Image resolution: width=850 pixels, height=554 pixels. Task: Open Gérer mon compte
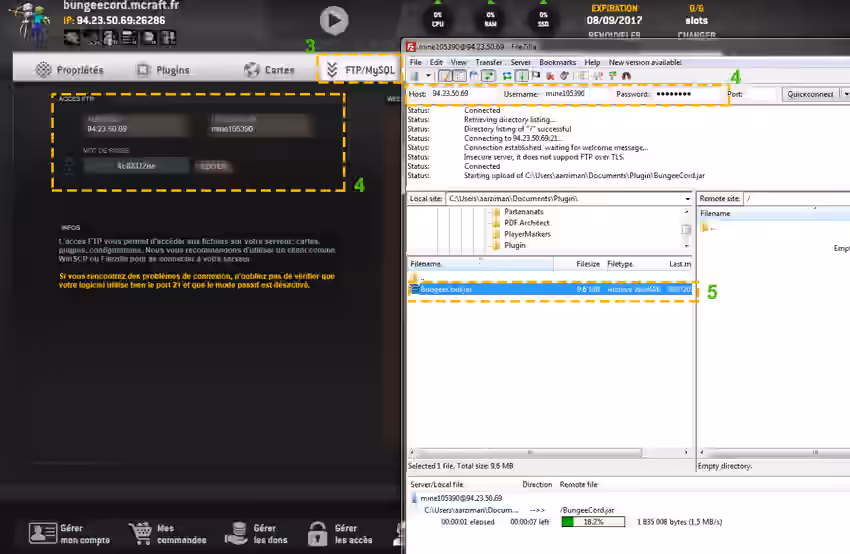pos(69,534)
